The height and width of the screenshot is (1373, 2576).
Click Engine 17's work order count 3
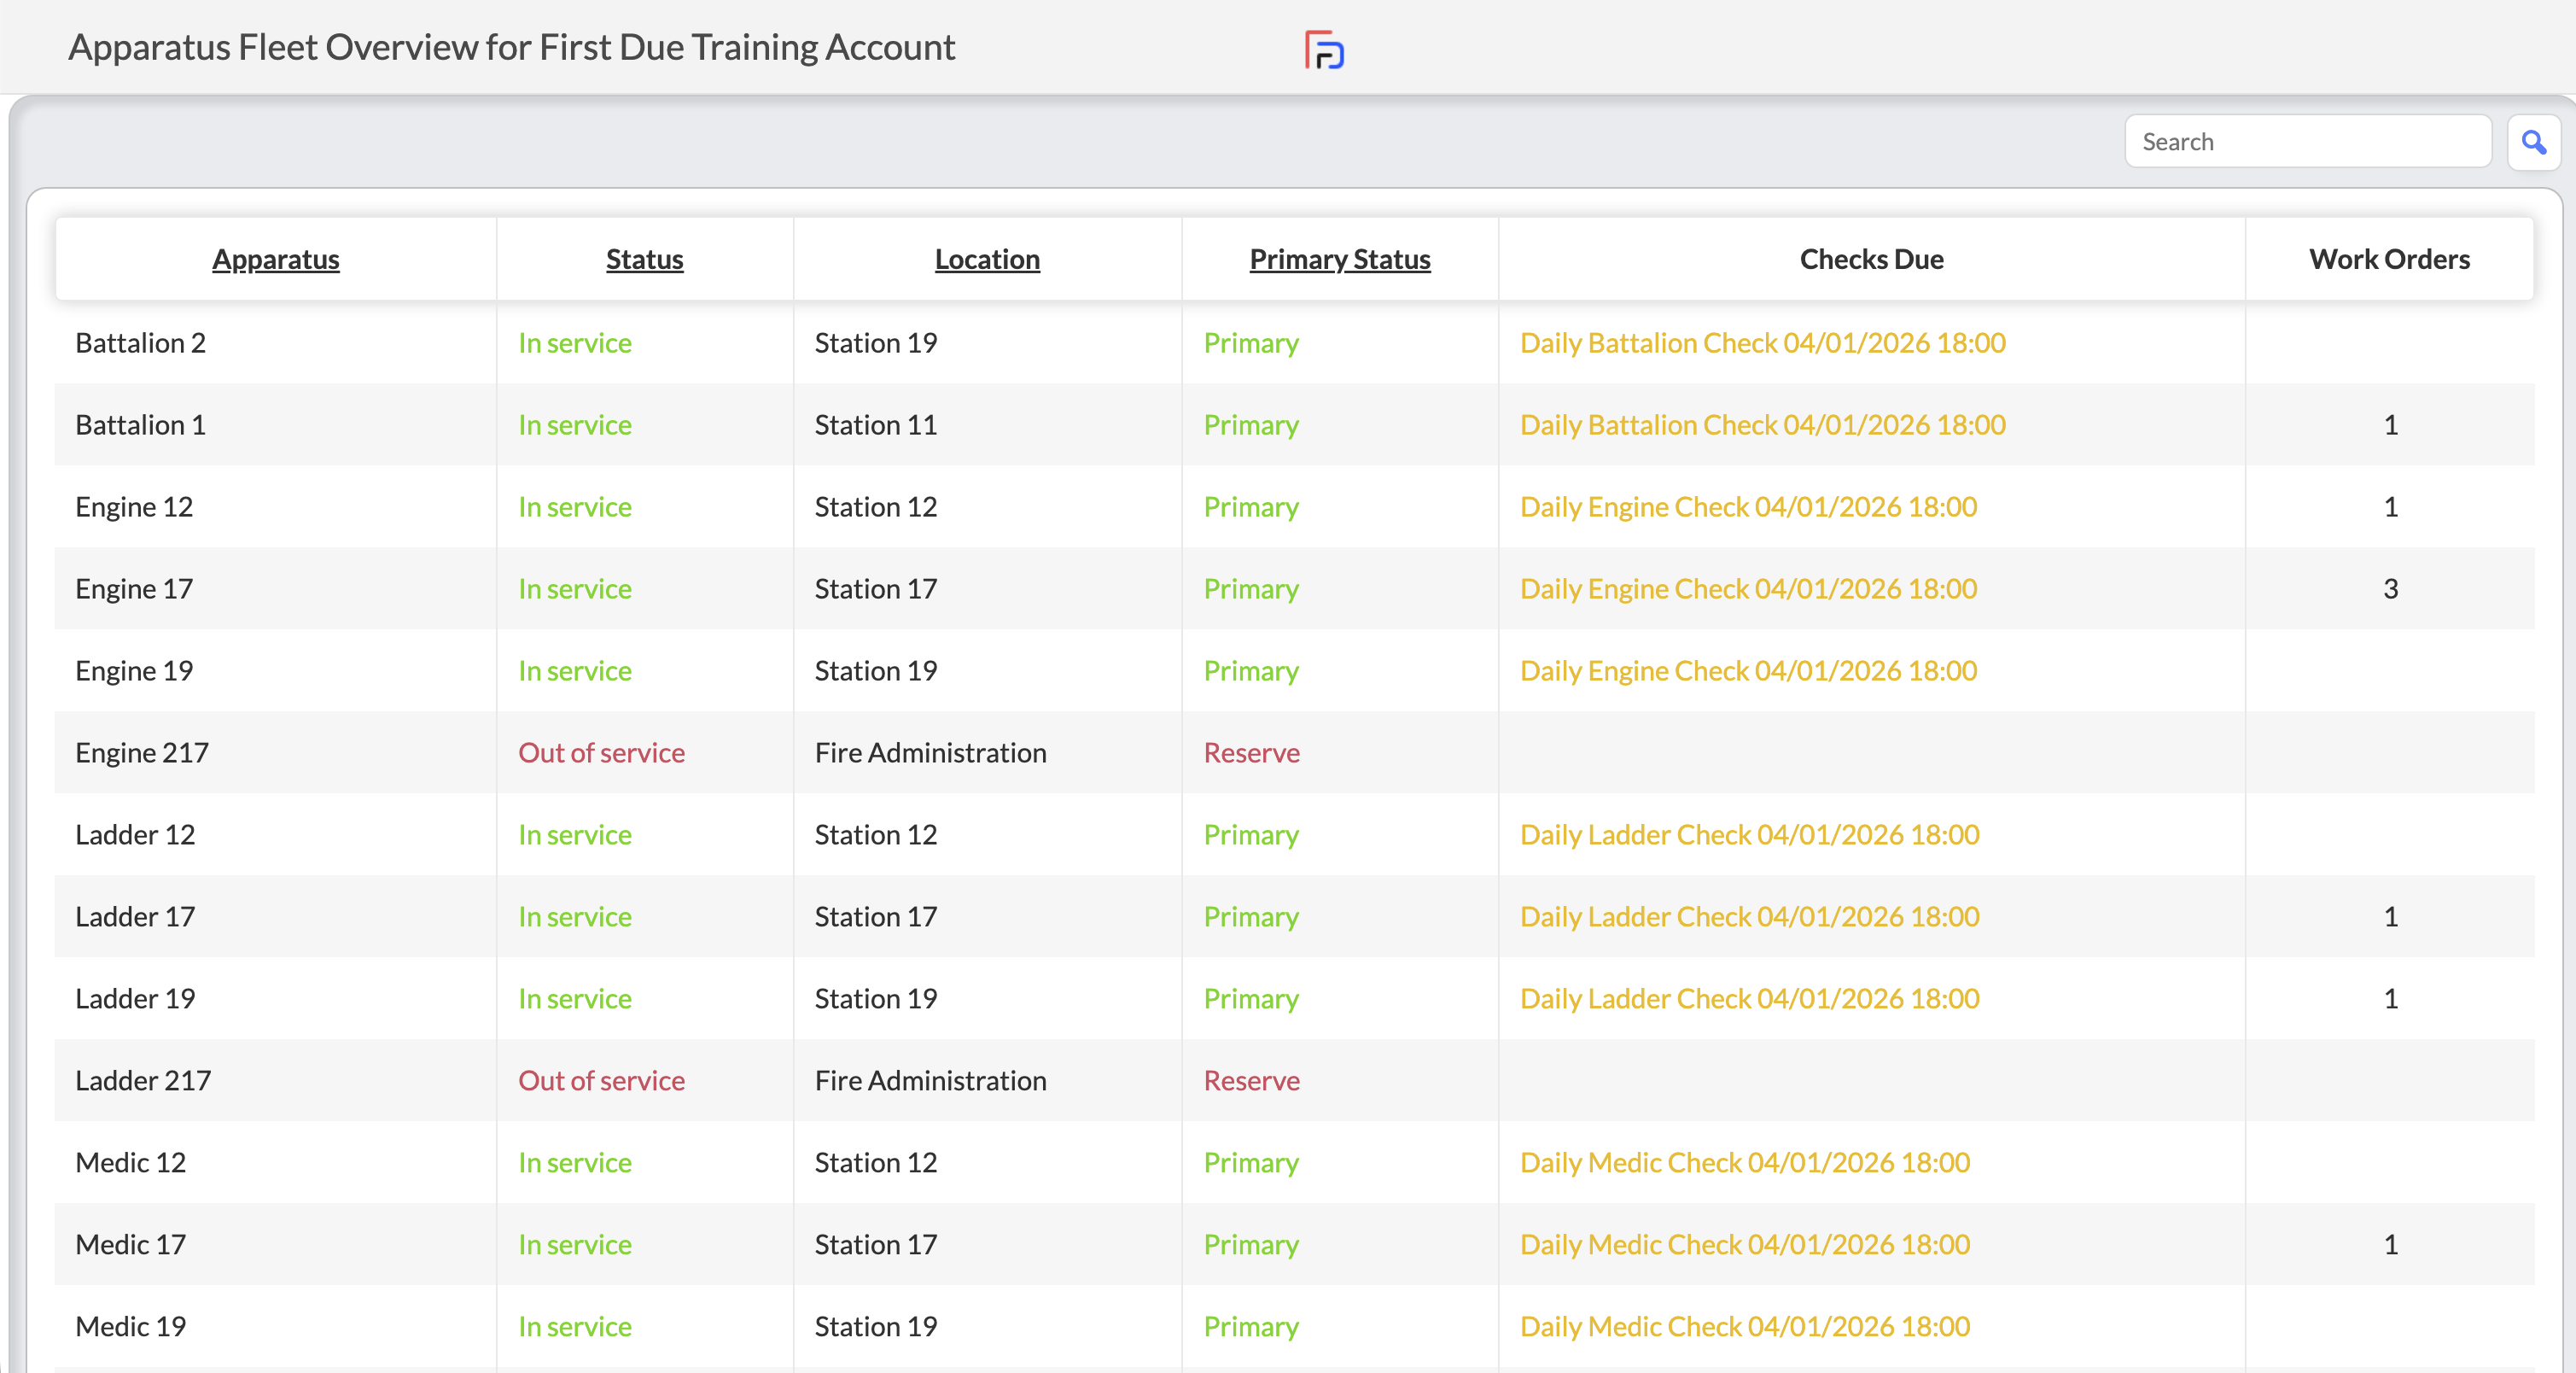tap(2390, 589)
